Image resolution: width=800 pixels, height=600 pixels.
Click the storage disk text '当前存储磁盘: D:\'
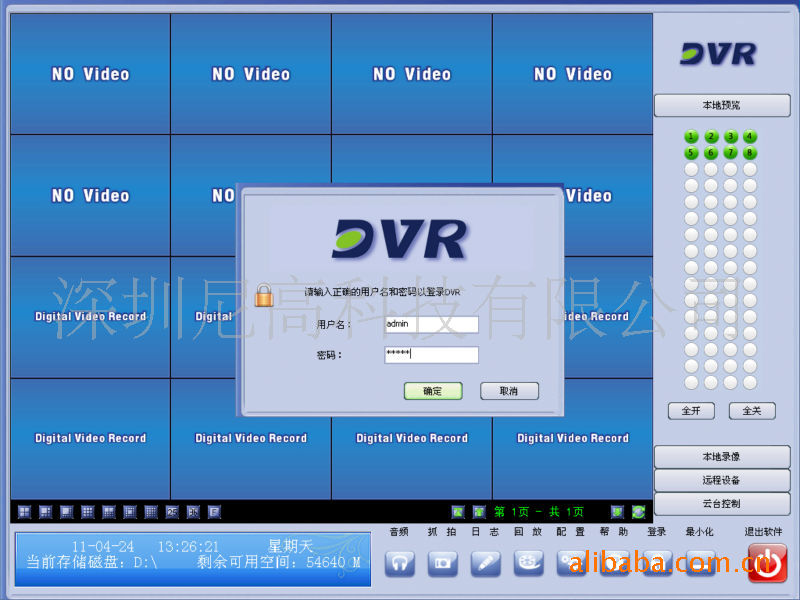[92, 562]
